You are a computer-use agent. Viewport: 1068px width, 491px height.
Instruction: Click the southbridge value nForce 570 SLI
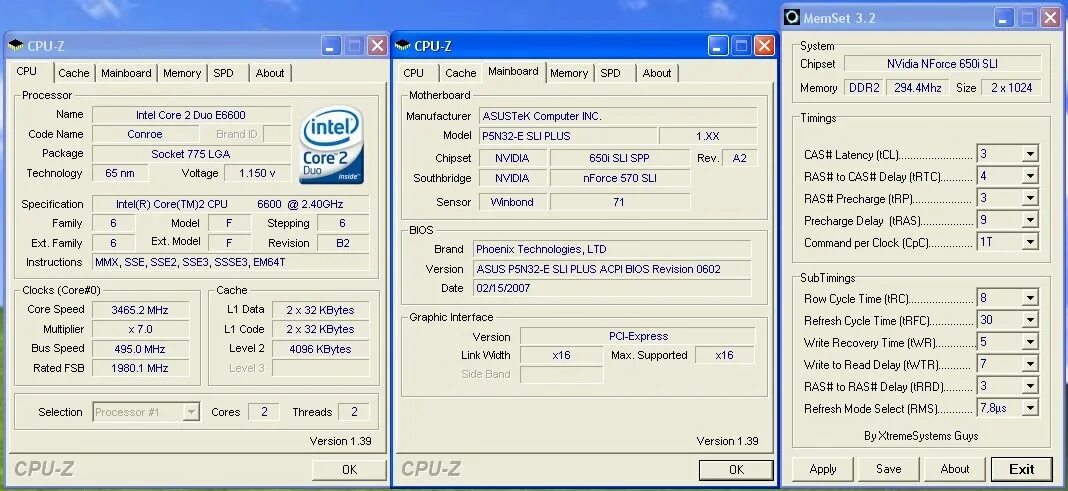620,178
